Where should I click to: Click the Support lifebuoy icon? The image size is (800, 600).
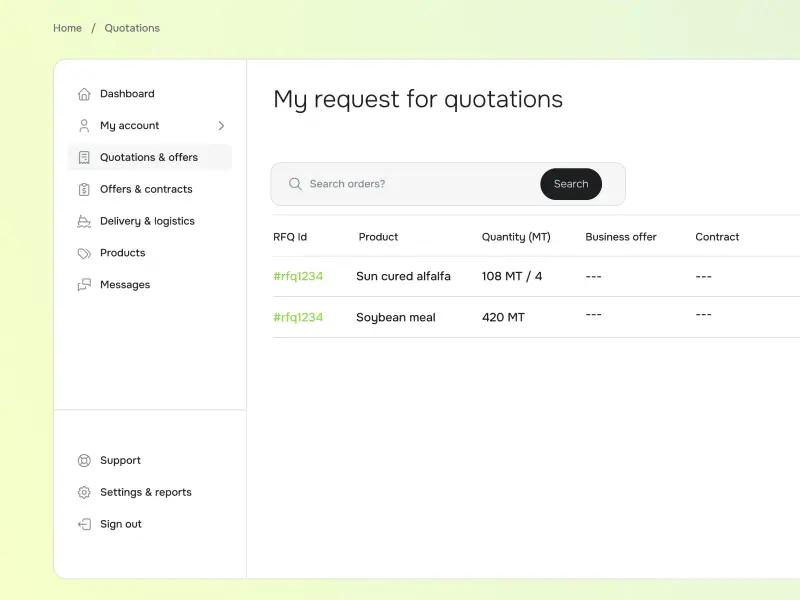tap(84, 461)
